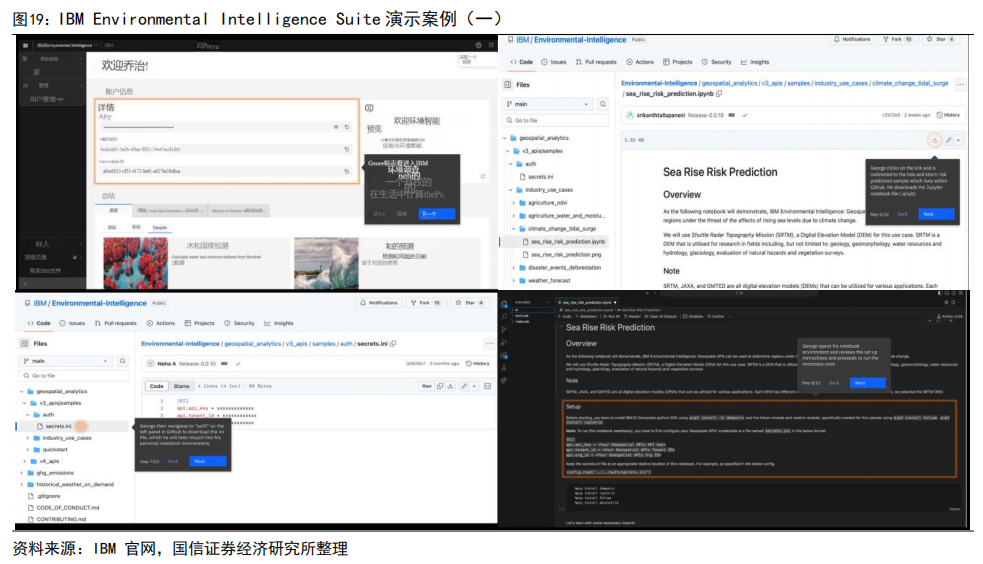Click Next in the VS Code notebook tour popup
The height and width of the screenshot is (564, 983).
868,383
